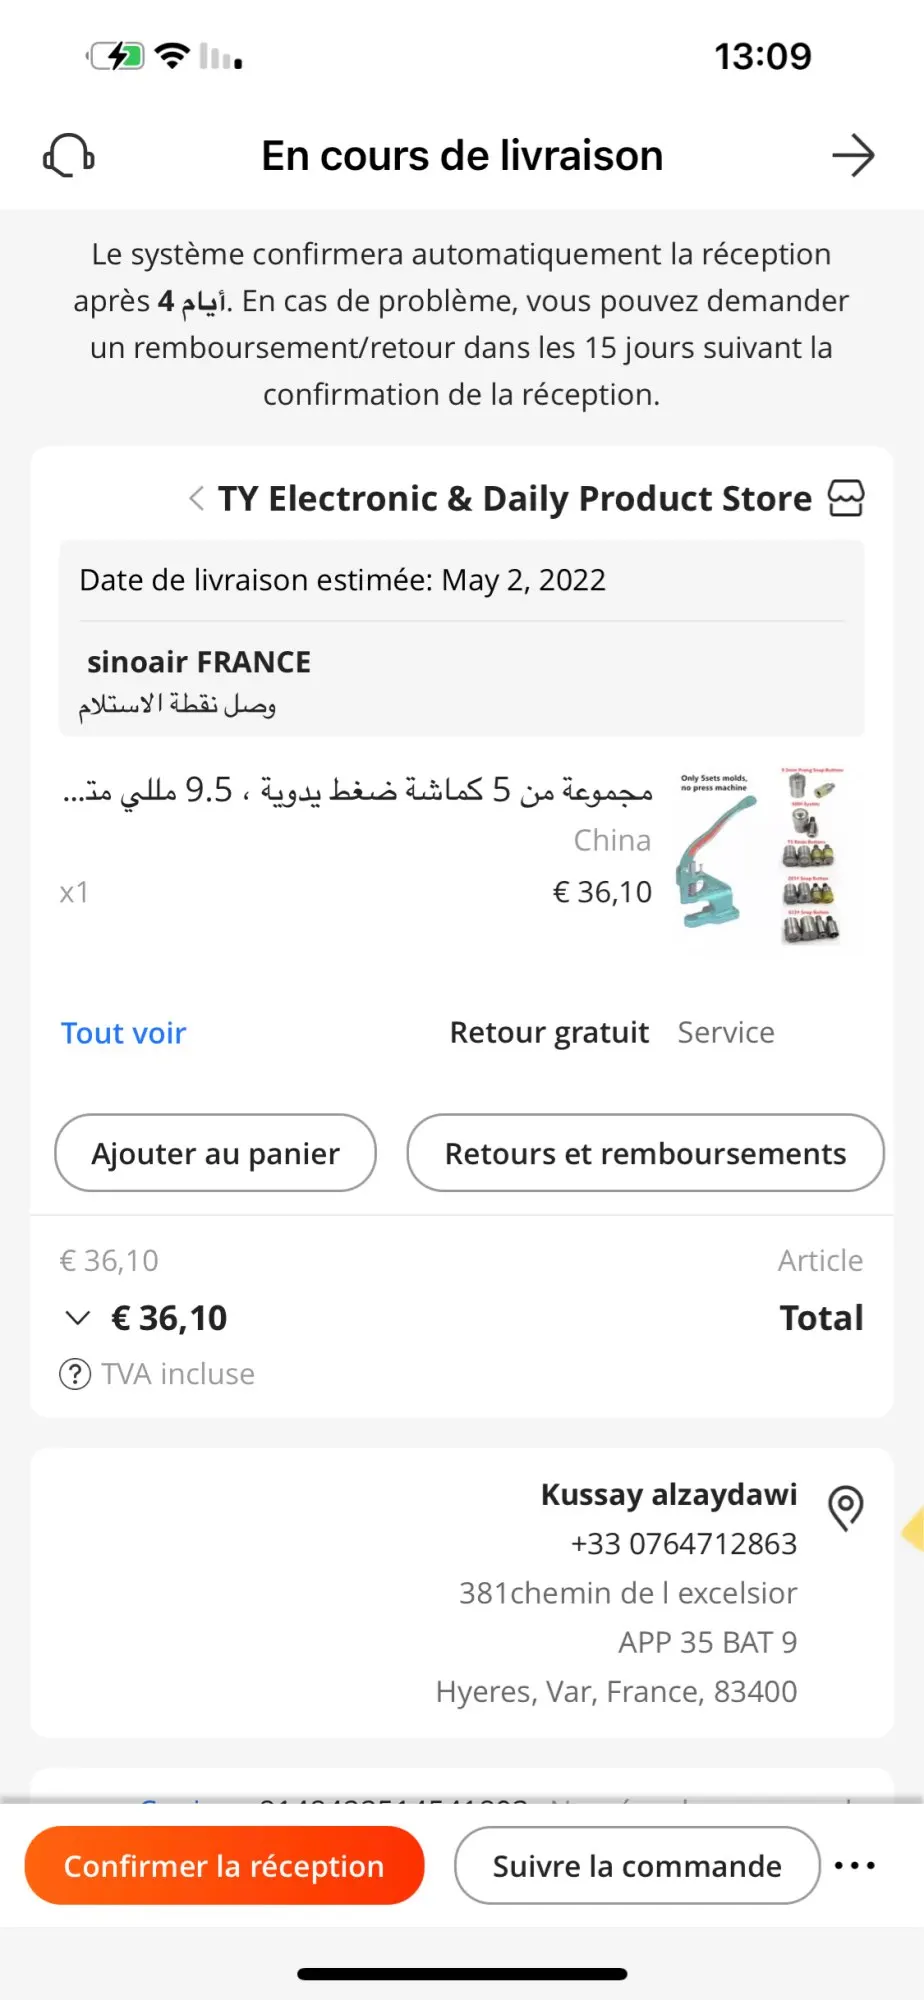
Task: Open the snap molds product thumbnail
Action: [x=811, y=855]
